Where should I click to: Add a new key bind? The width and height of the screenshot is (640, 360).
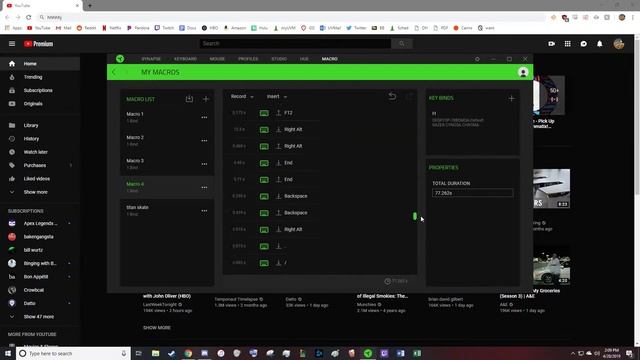coord(511,98)
